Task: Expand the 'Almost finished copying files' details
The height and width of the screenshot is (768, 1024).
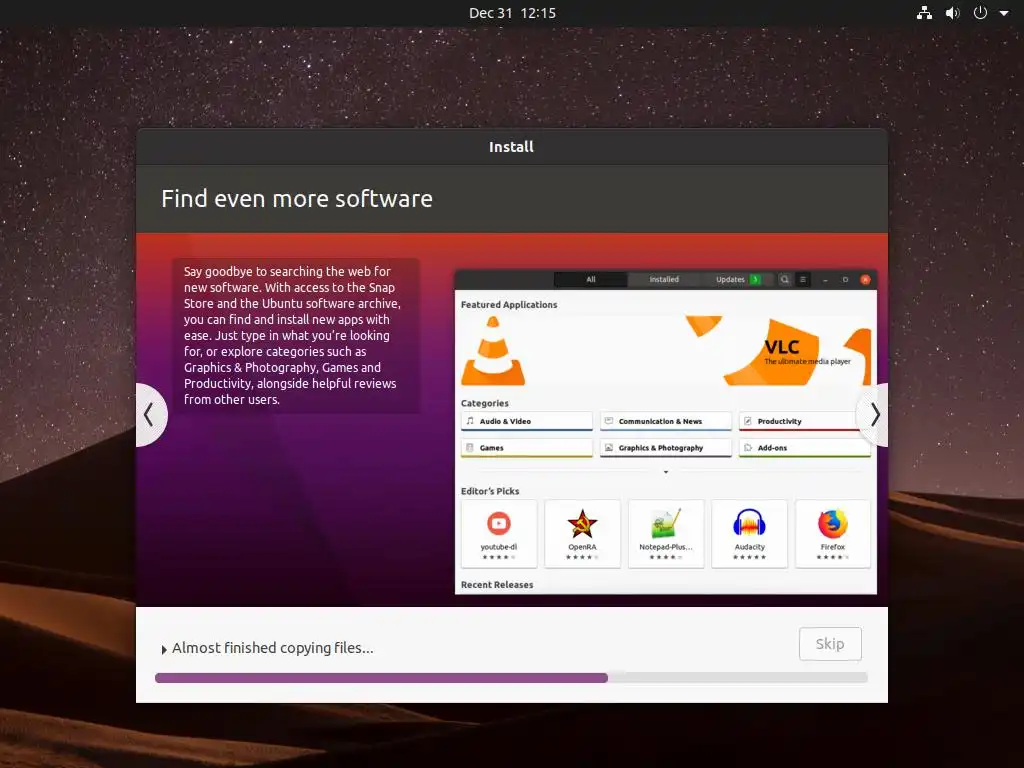Action: tap(164, 649)
